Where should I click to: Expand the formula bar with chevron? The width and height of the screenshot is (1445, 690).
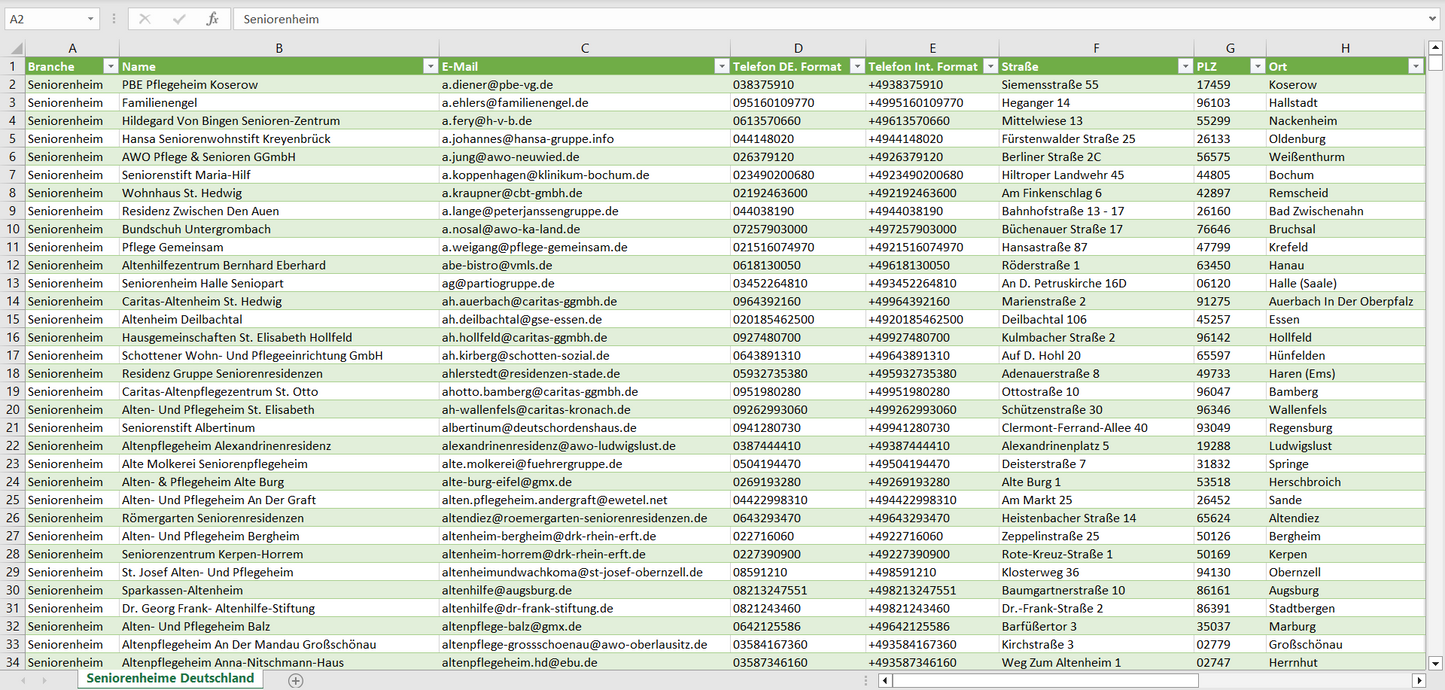point(1434,19)
